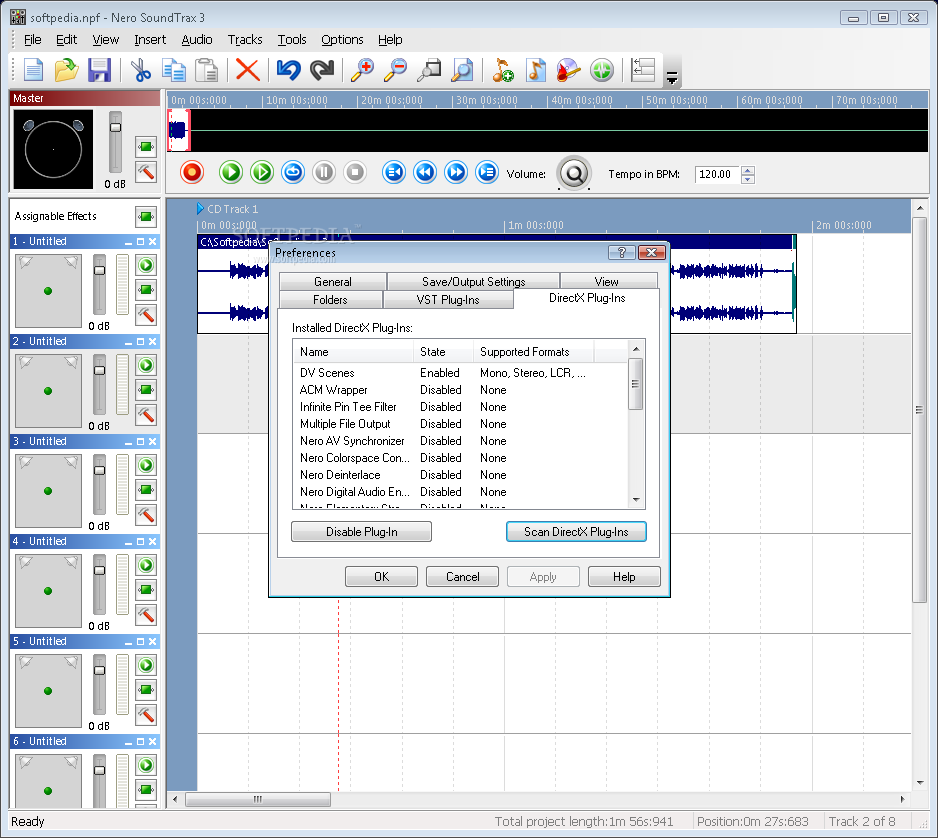Viewport: 938px width, 838px height.
Task: Start recording with the red record button
Action: [x=192, y=172]
